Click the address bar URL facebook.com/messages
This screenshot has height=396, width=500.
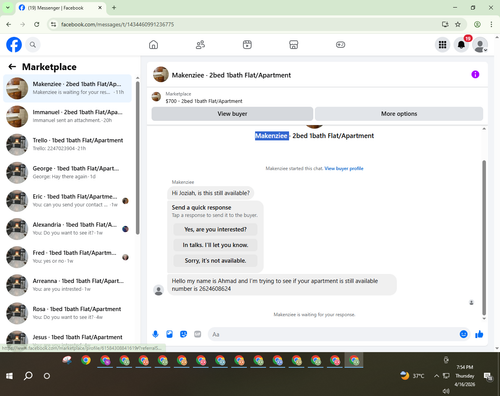pos(117,24)
